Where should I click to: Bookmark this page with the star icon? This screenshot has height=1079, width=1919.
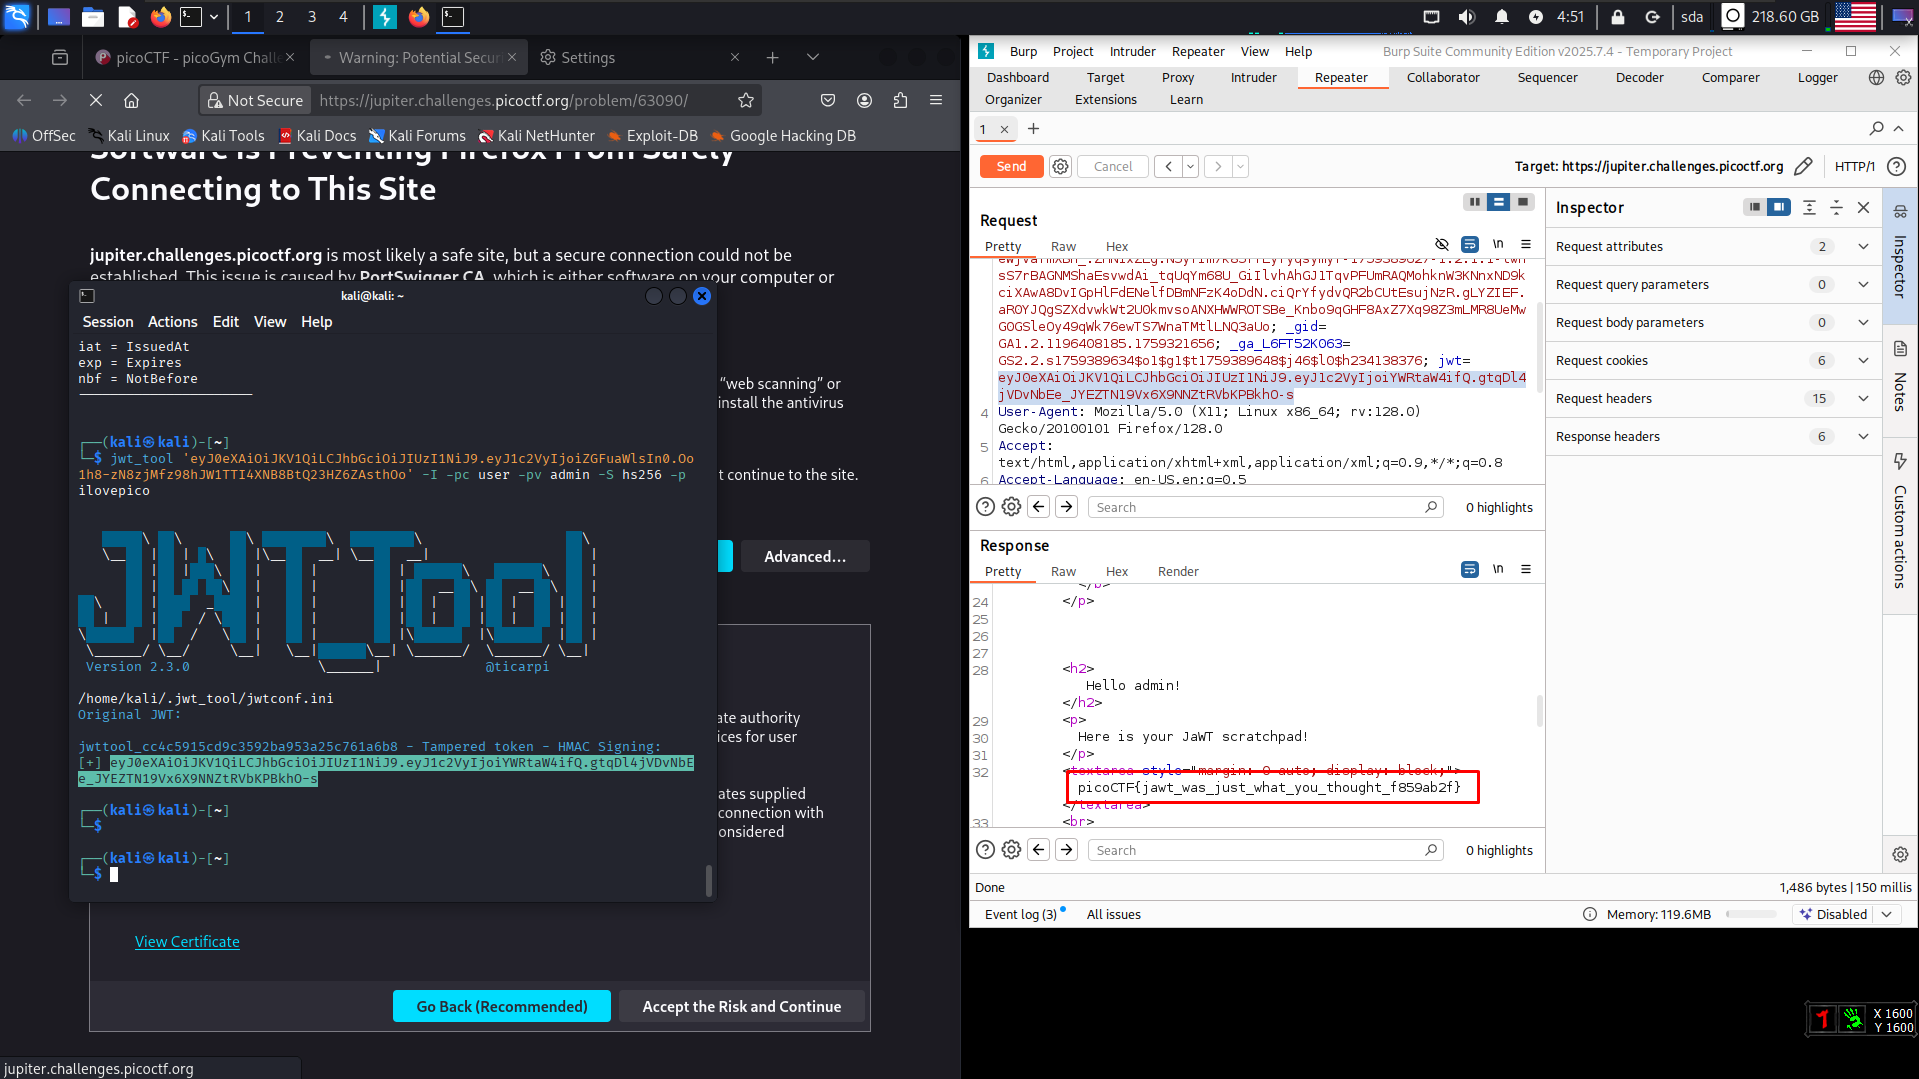point(745,100)
